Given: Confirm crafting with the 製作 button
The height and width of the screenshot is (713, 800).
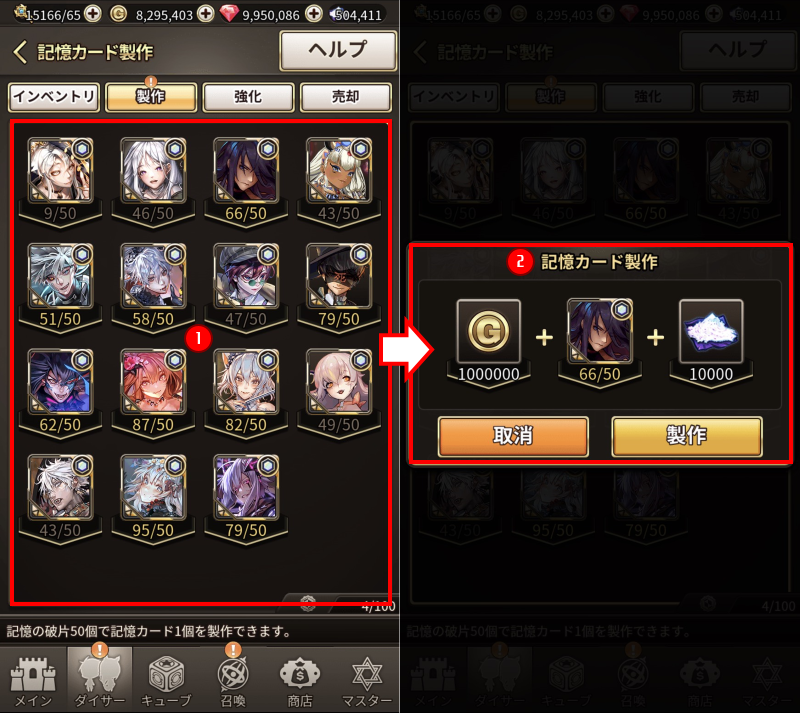Looking at the screenshot, I should pyautogui.click(x=687, y=436).
